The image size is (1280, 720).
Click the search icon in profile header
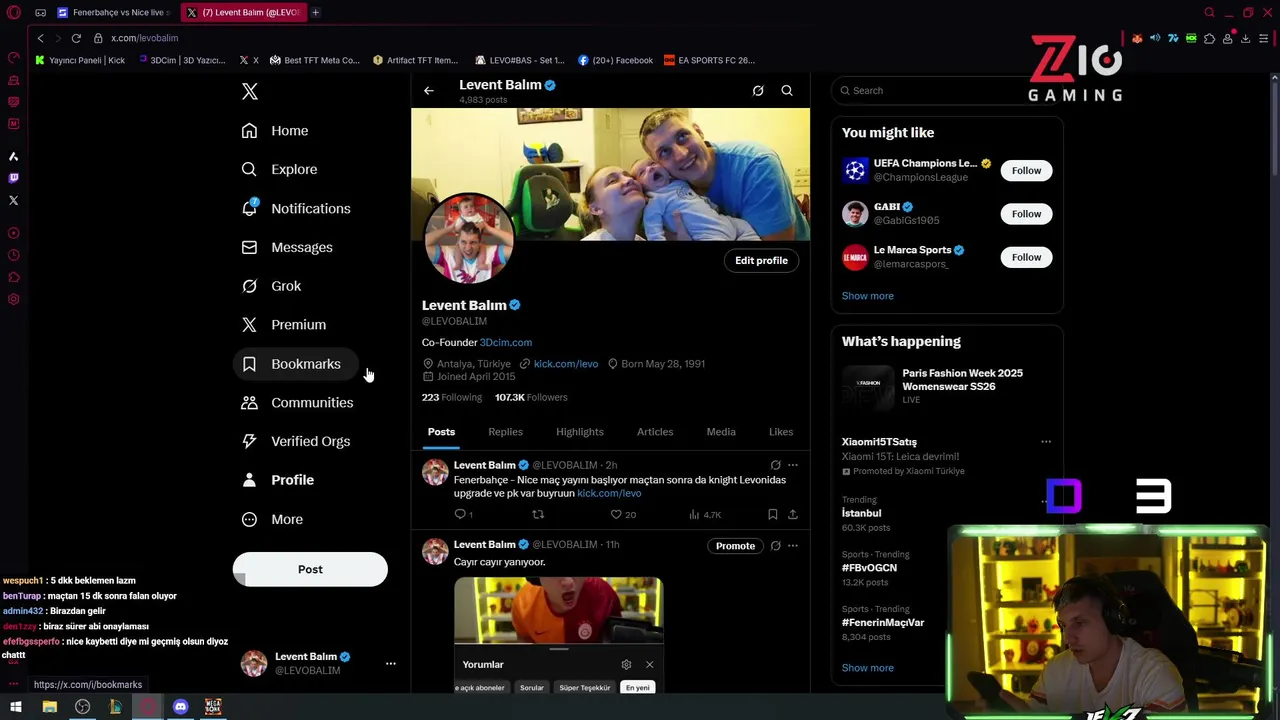pyautogui.click(x=787, y=91)
